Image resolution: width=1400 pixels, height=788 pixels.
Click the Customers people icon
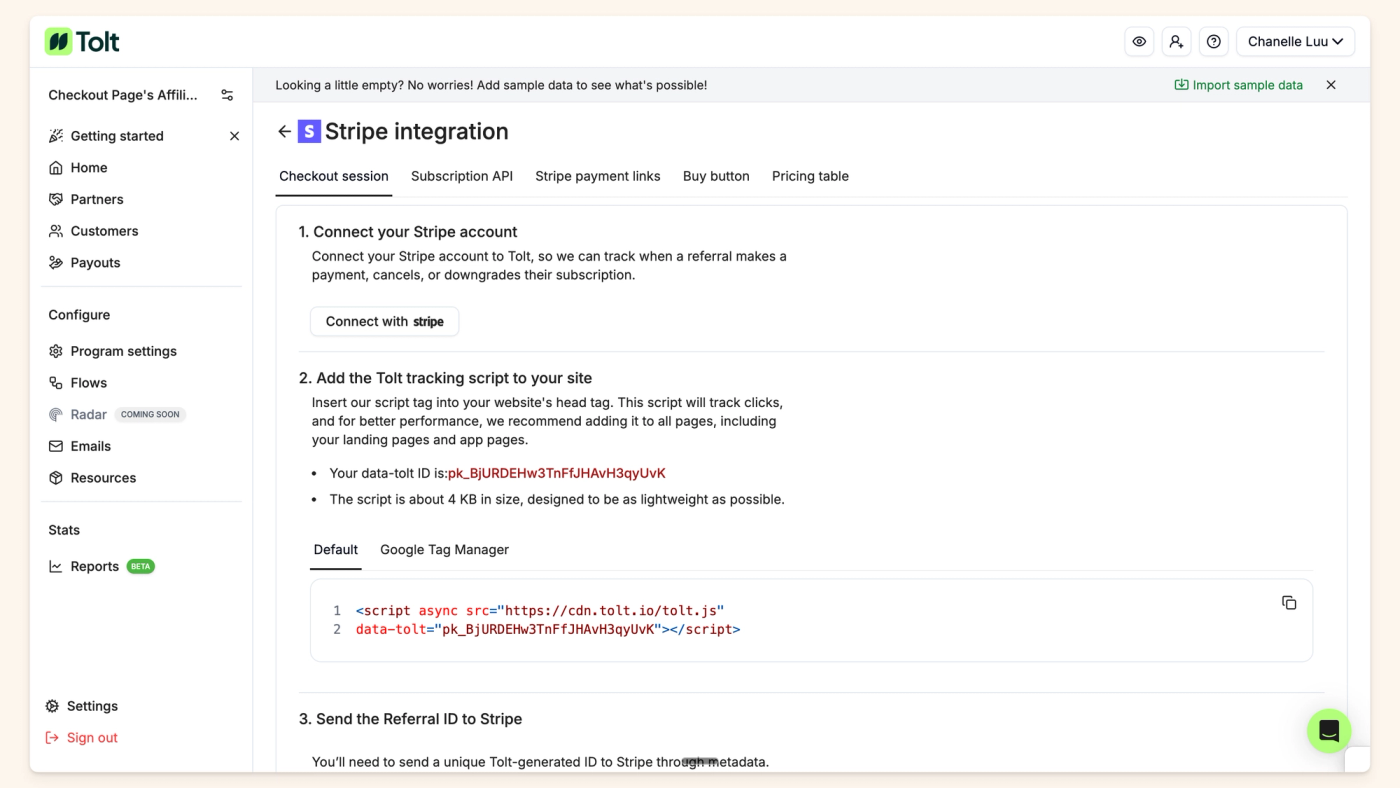56,231
